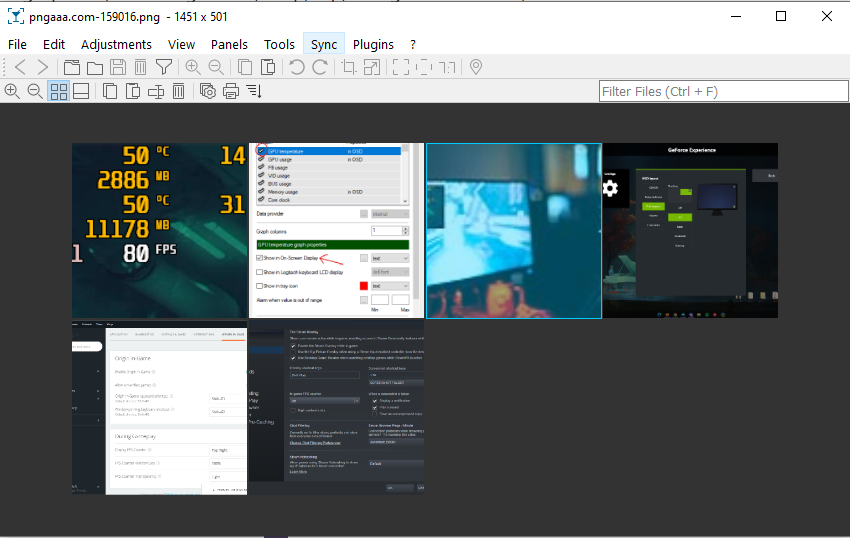Select the GeForce Experience thumbnail
This screenshot has width=850, height=538.
[690, 230]
